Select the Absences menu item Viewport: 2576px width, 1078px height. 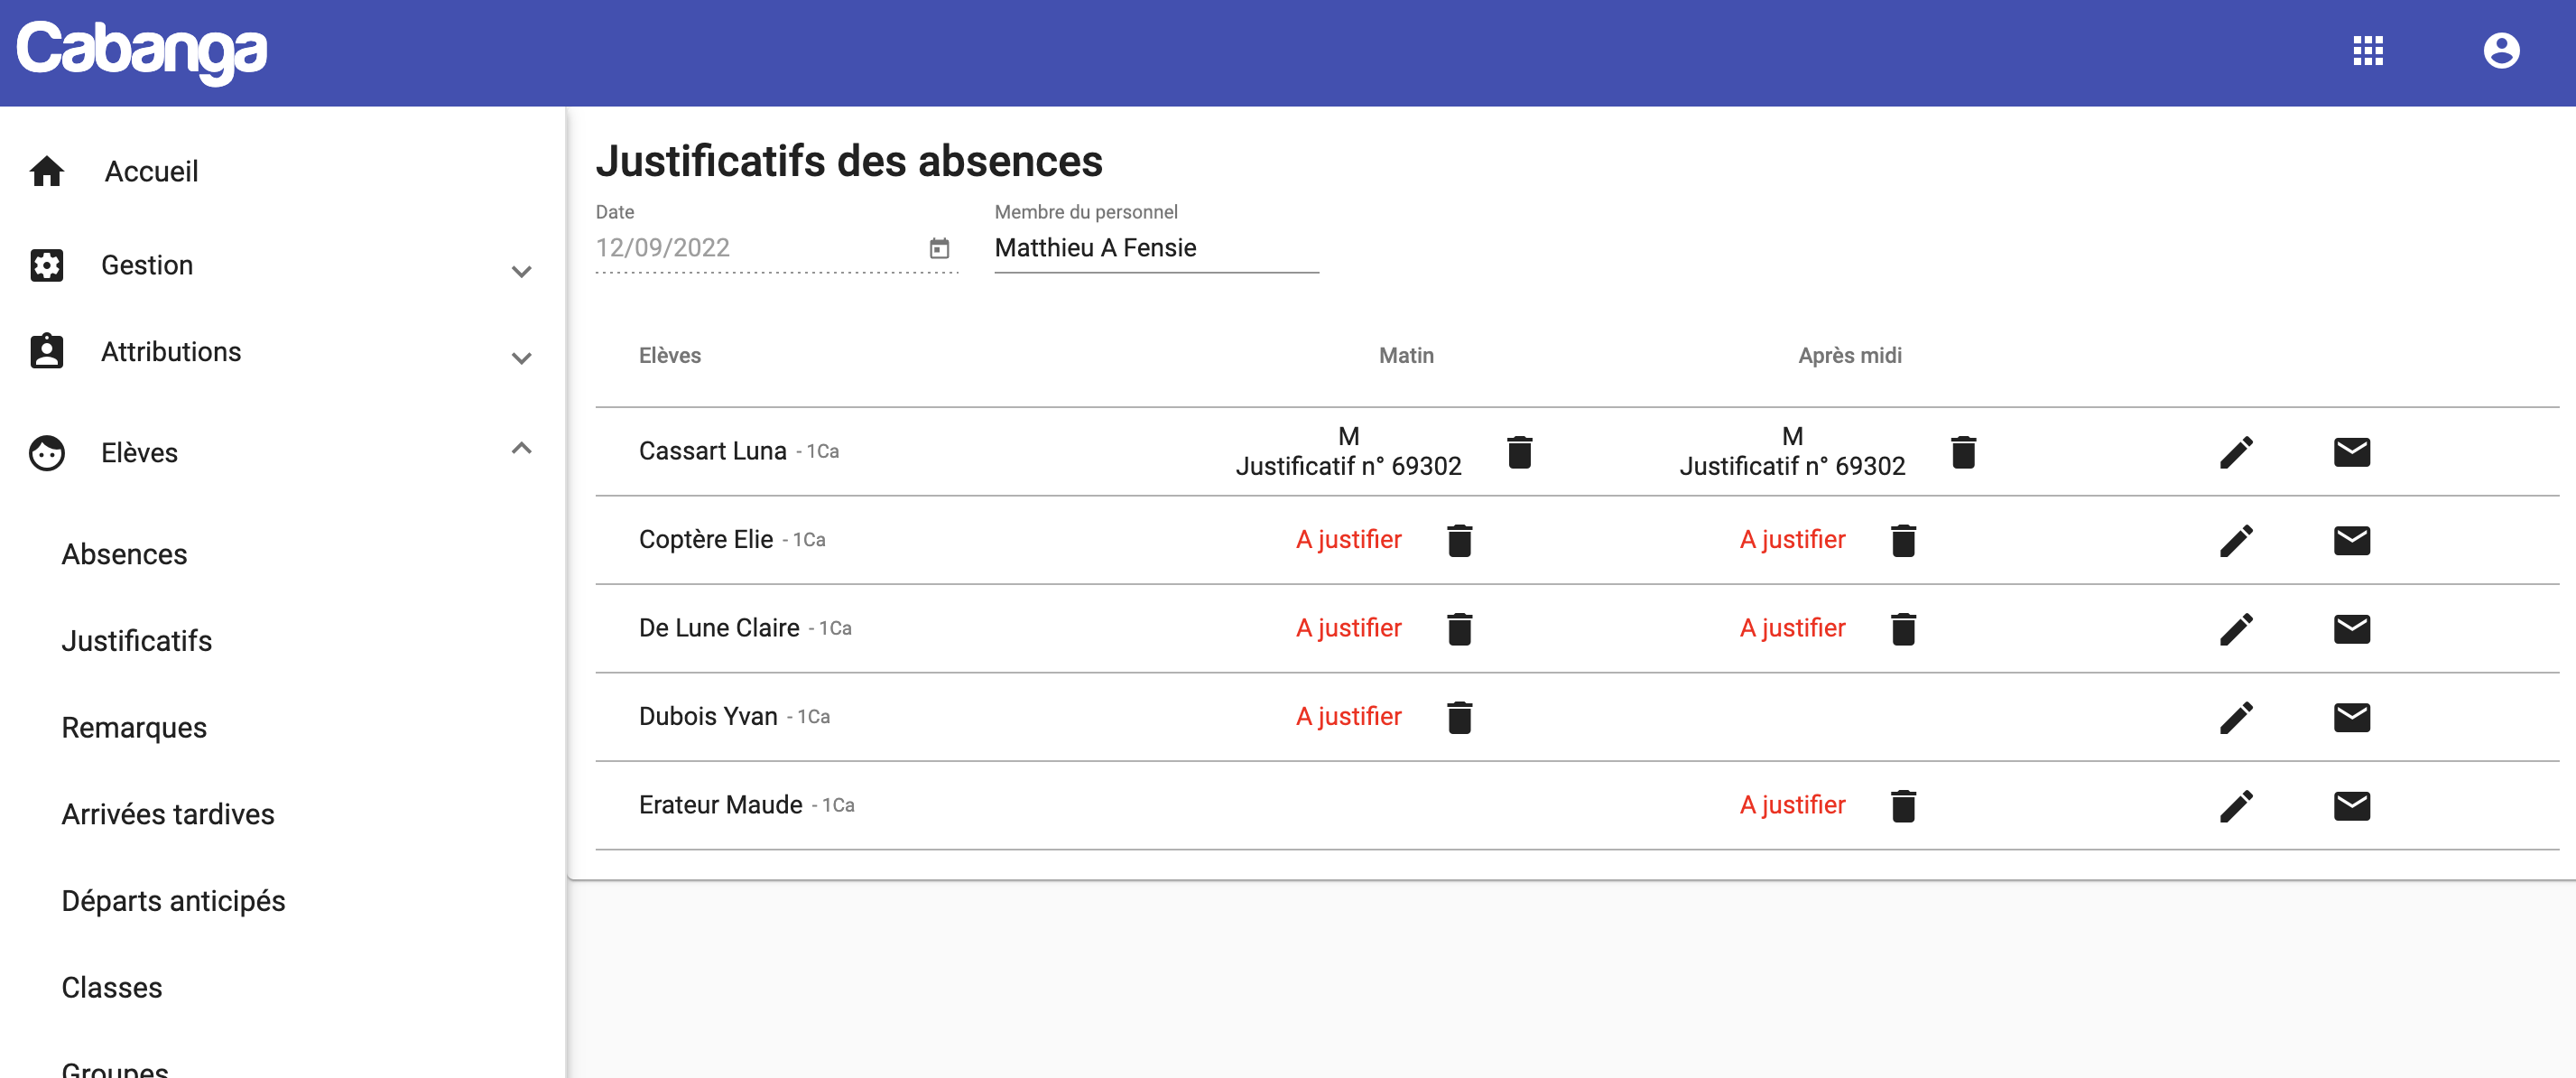point(125,553)
